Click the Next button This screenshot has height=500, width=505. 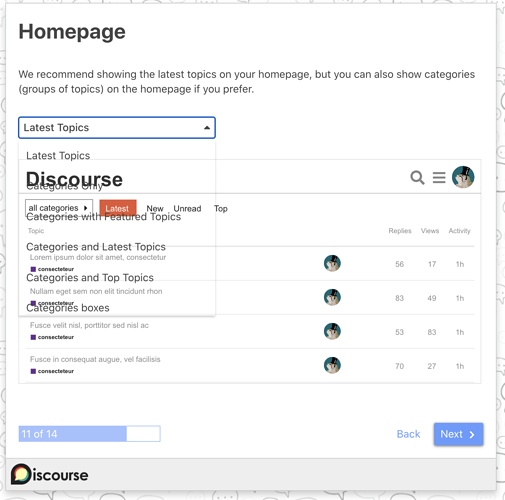458,434
